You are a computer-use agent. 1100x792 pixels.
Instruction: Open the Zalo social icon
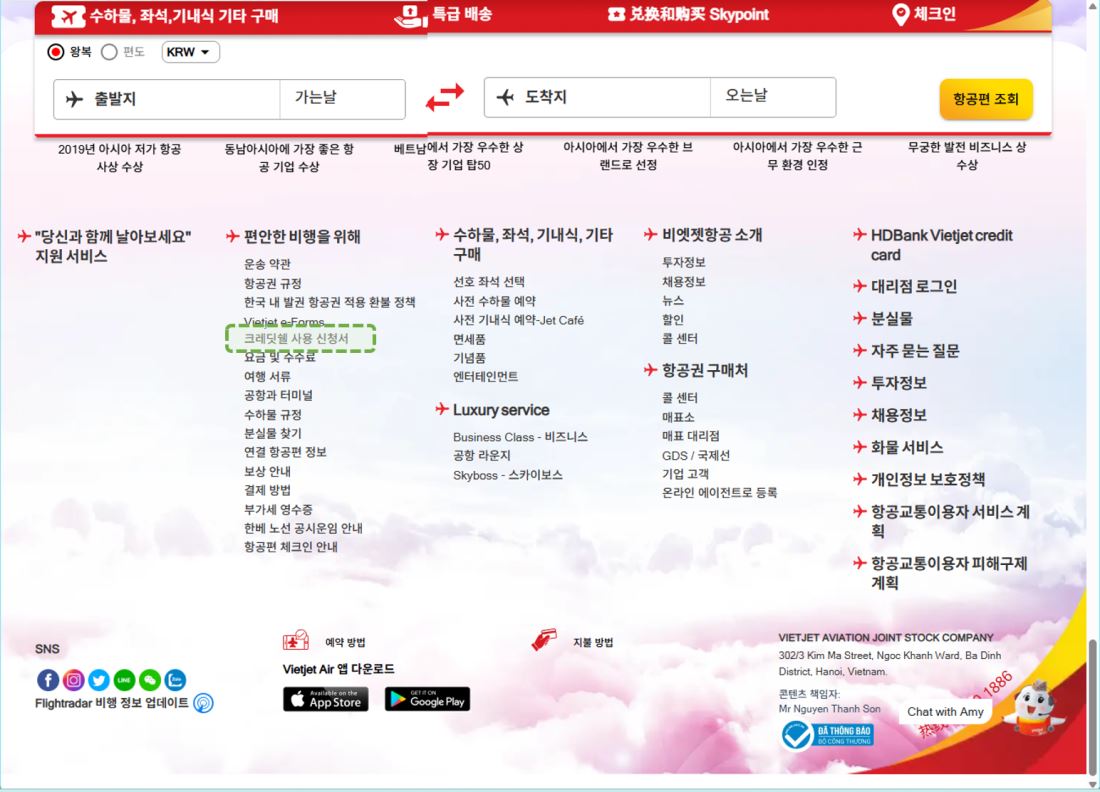pyautogui.click(x=175, y=680)
